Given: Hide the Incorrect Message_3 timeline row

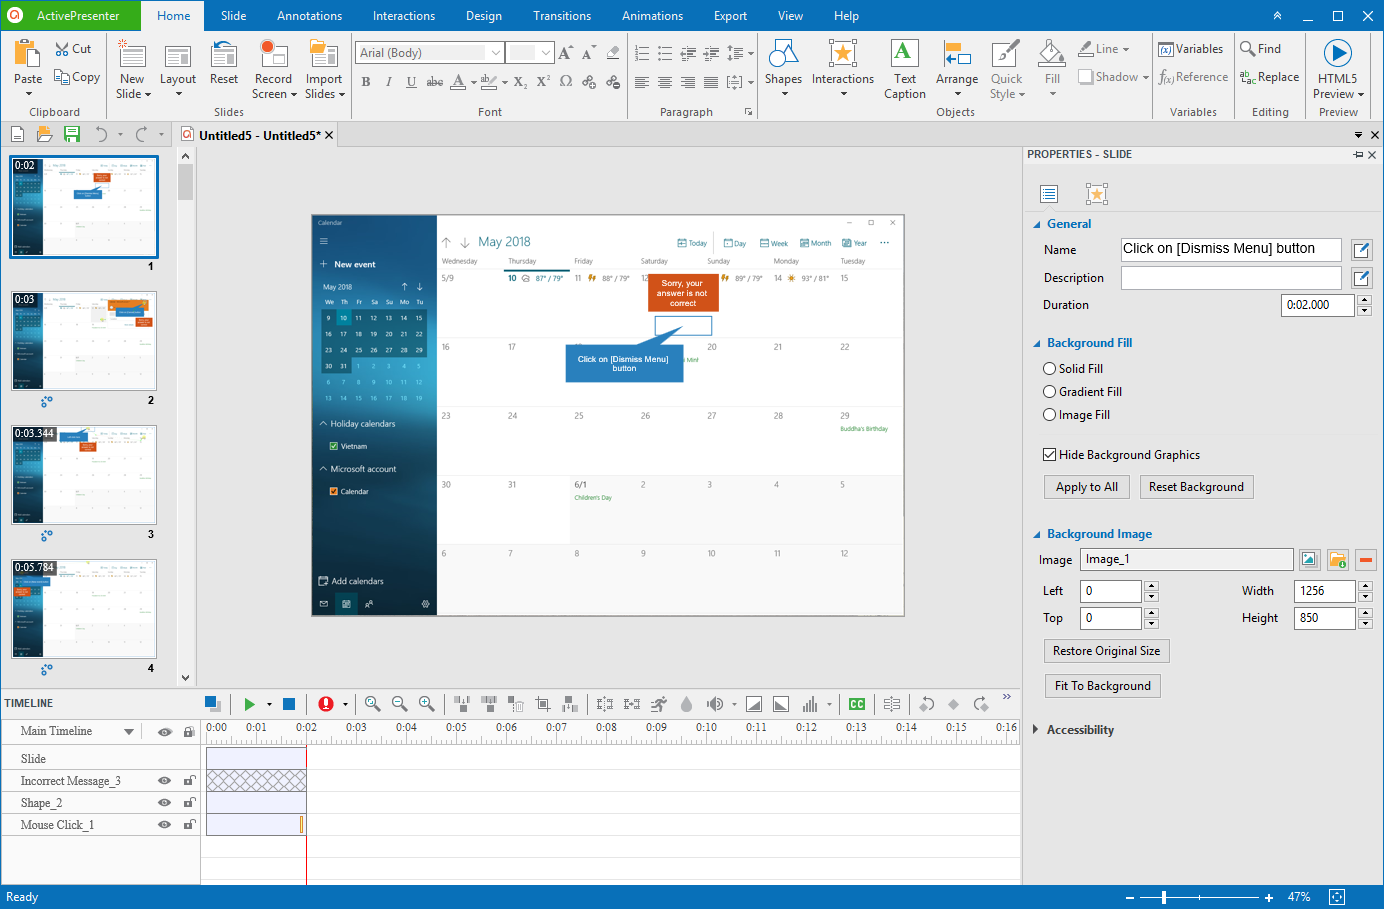Looking at the screenshot, I should pos(164,781).
